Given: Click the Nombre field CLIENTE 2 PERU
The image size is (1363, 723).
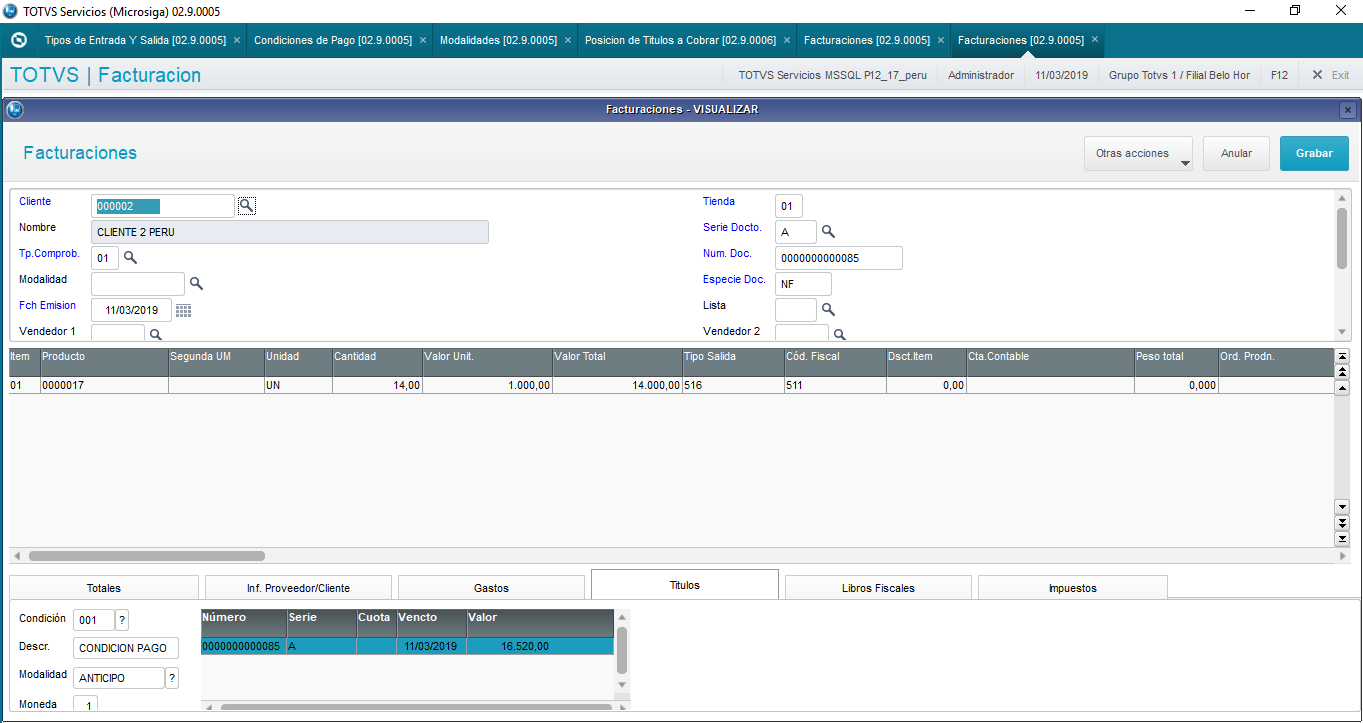Looking at the screenshot, I should [290, 232].
